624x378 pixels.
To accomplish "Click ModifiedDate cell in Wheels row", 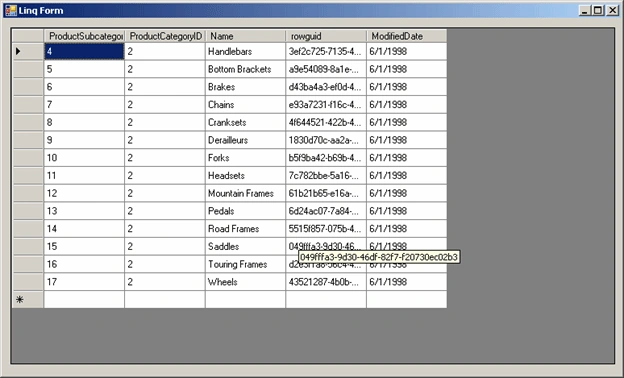I will click(x=407, y=282).
